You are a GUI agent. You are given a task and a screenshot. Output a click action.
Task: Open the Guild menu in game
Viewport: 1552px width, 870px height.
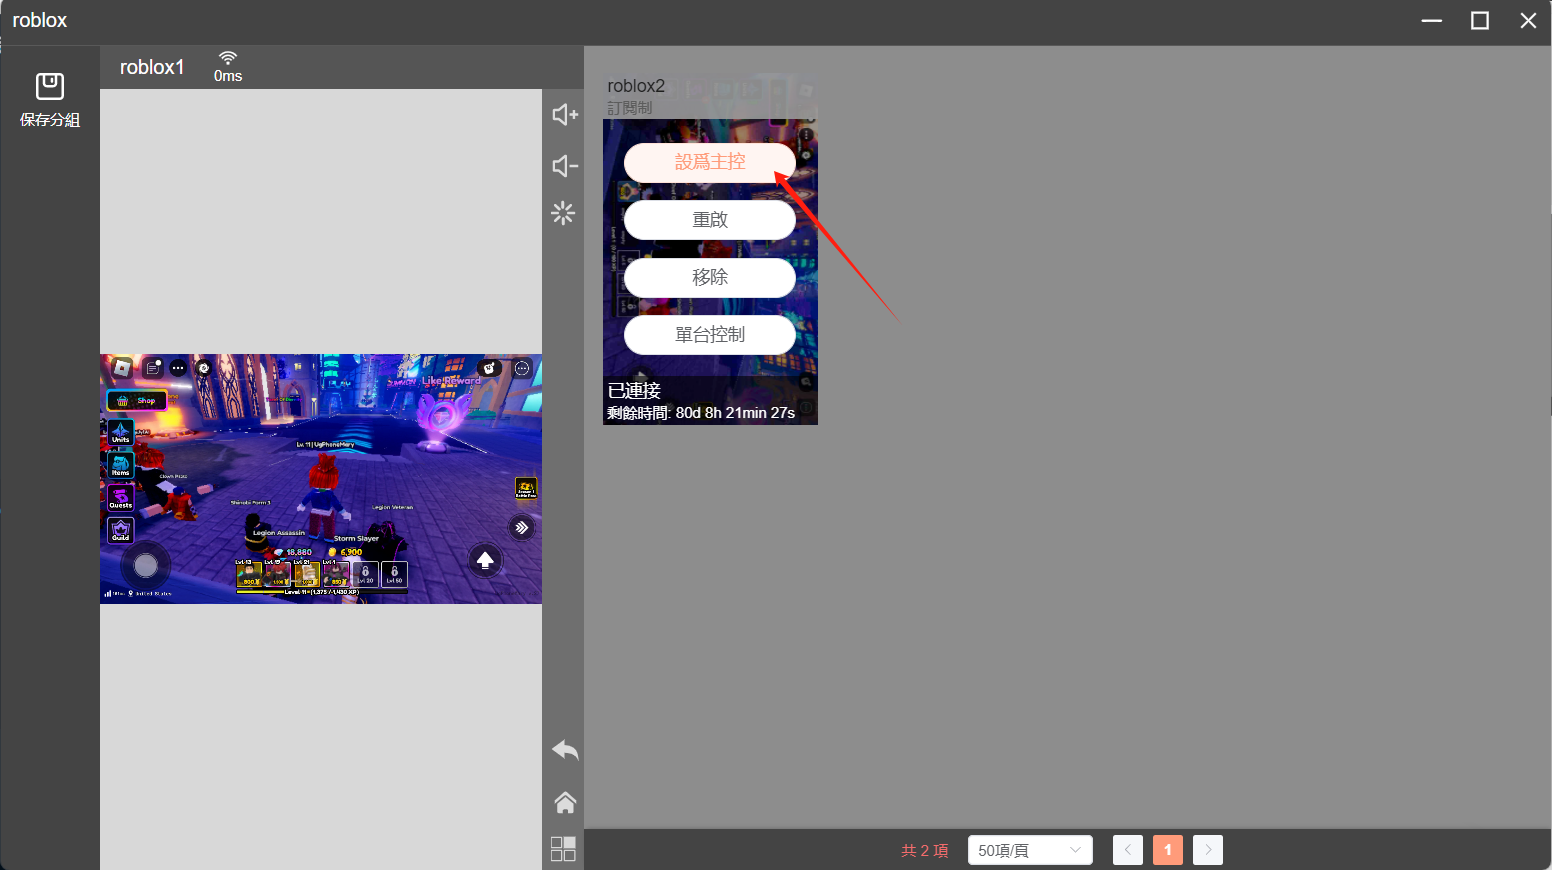121,530
